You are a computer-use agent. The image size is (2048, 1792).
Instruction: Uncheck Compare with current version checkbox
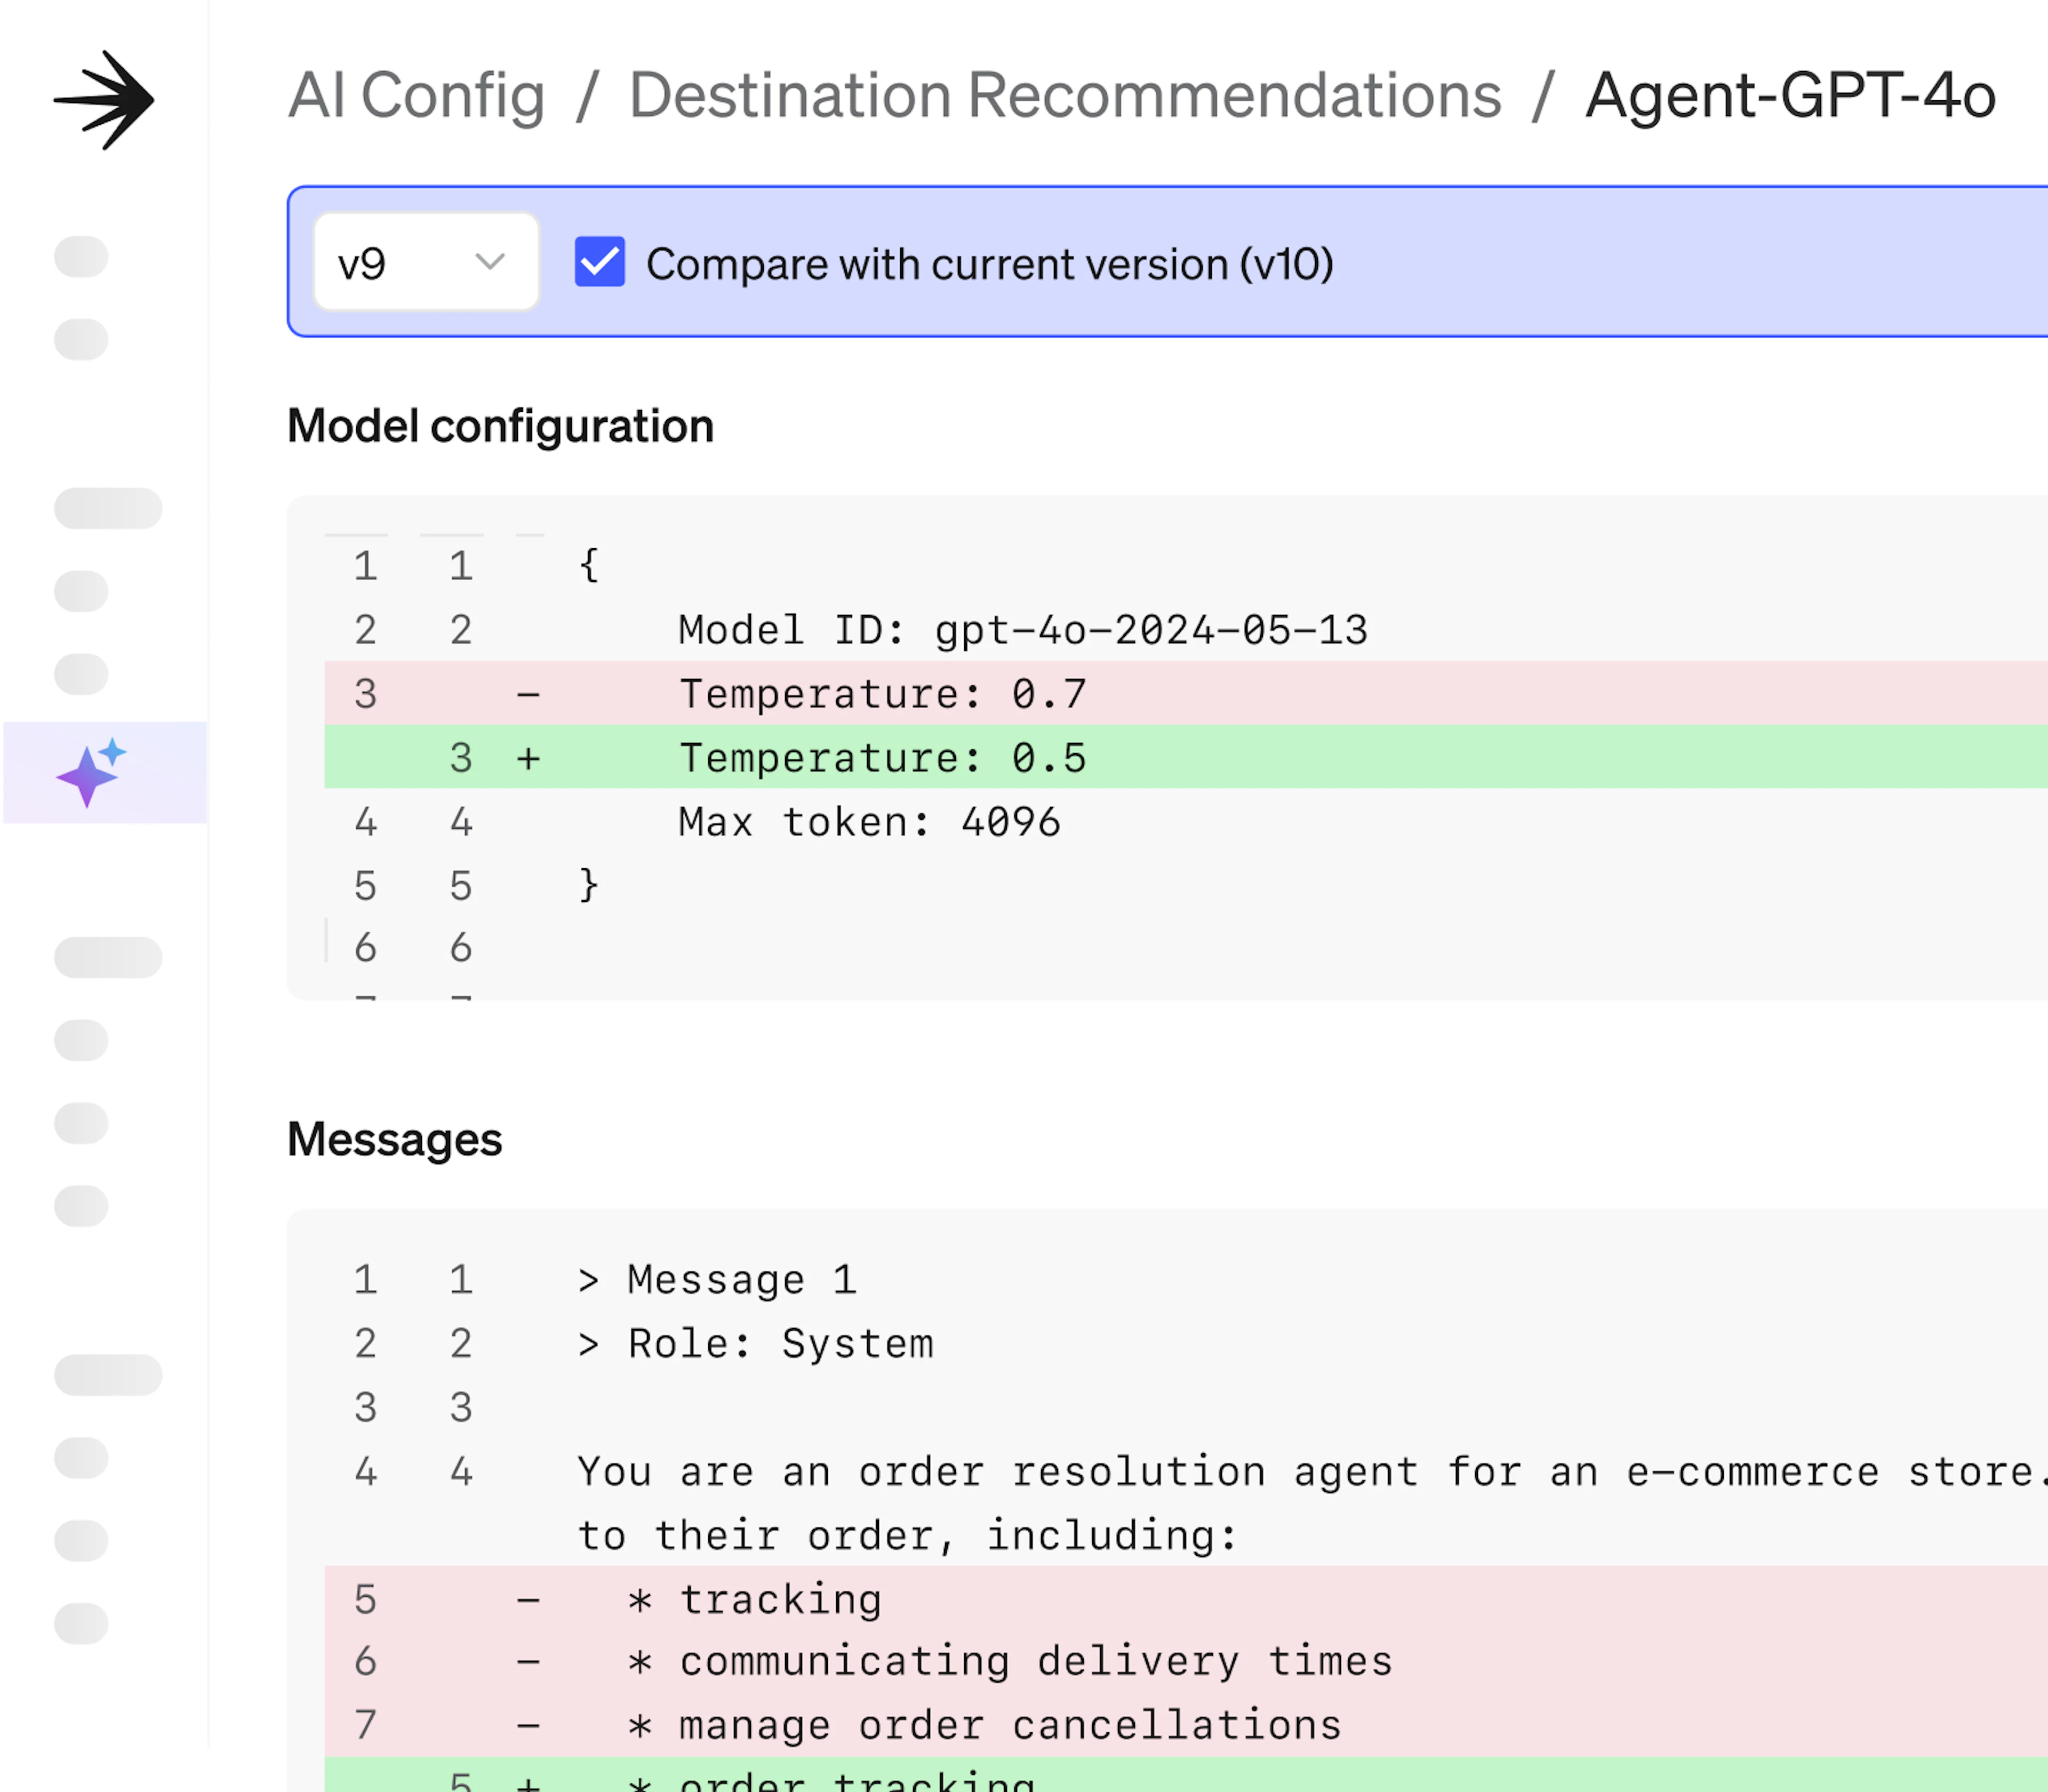pyautogui.click(x=600, y=262)
